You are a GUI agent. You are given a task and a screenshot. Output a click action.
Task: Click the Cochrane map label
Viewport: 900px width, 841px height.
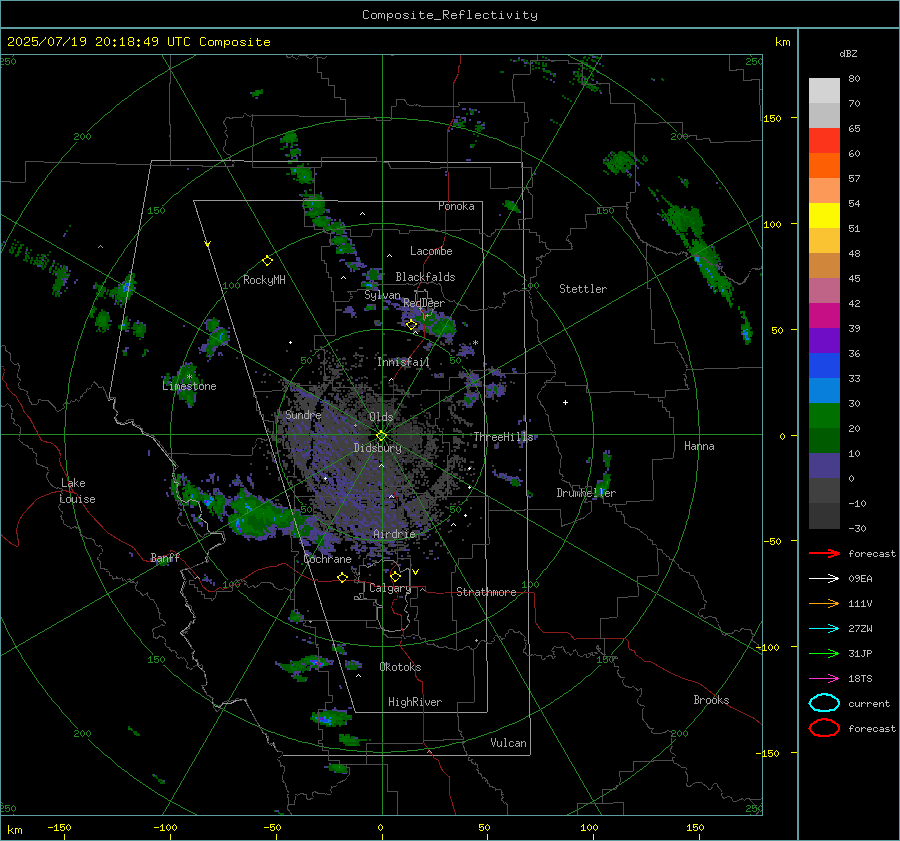(x=327, y=559)
